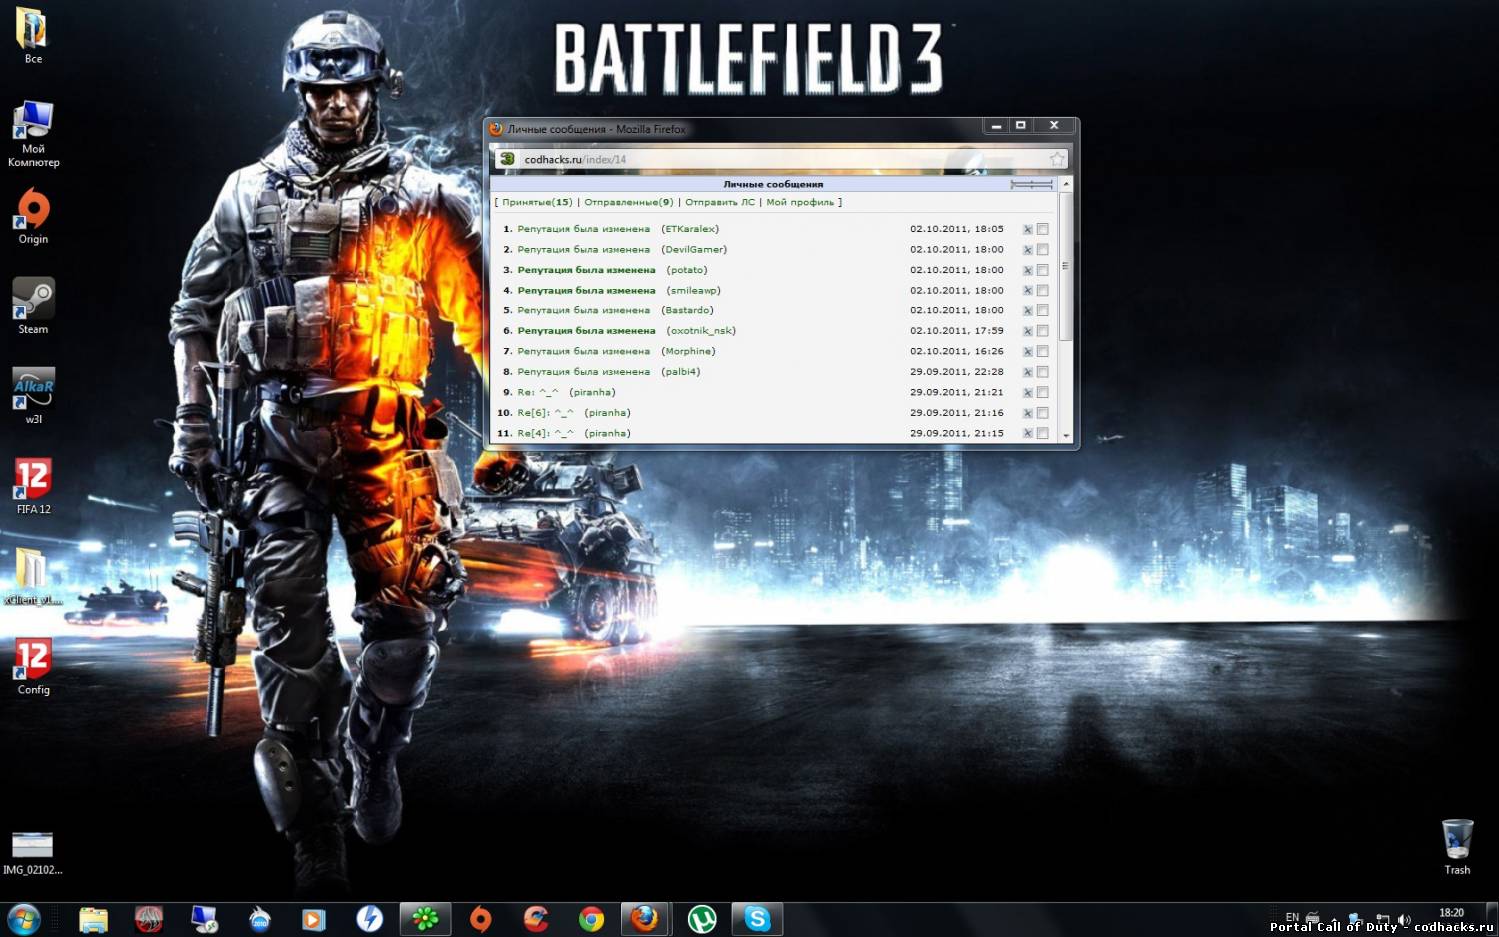
Task: Delete message from ETKaralex with X icon
Action: pos(1027,229)
